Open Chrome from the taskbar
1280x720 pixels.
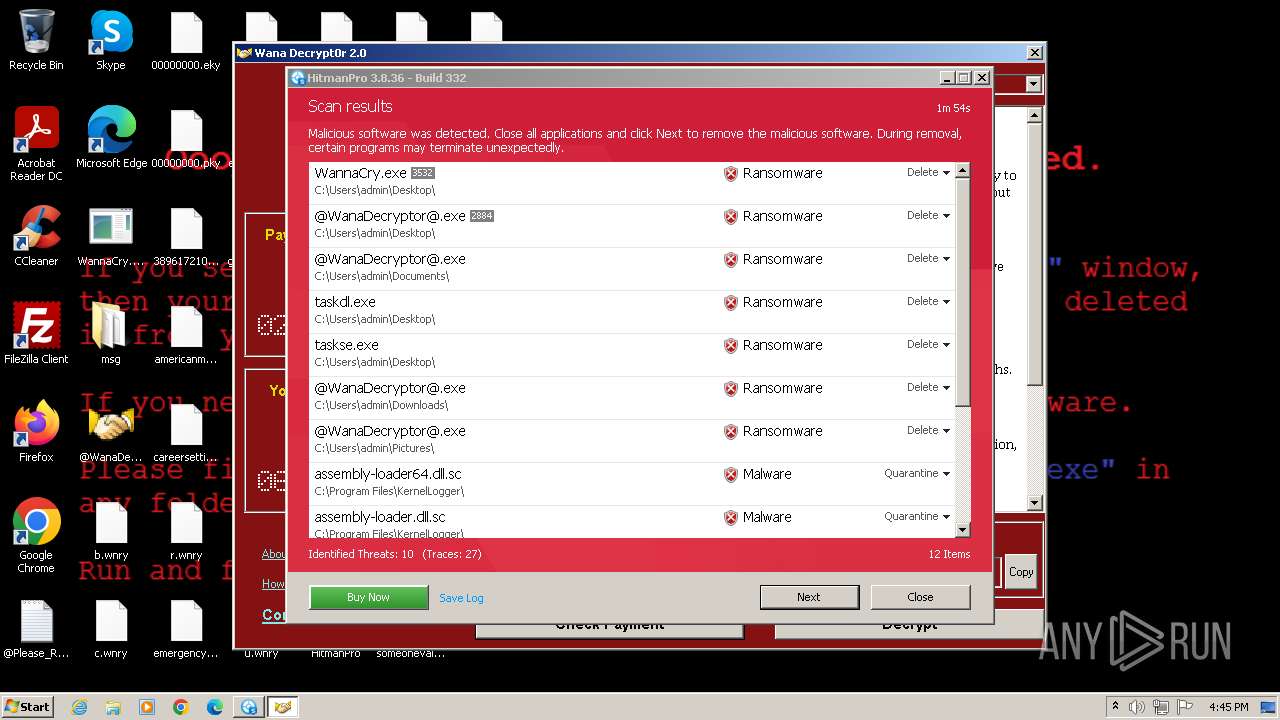pyautogui.click(x=181, y=707)
